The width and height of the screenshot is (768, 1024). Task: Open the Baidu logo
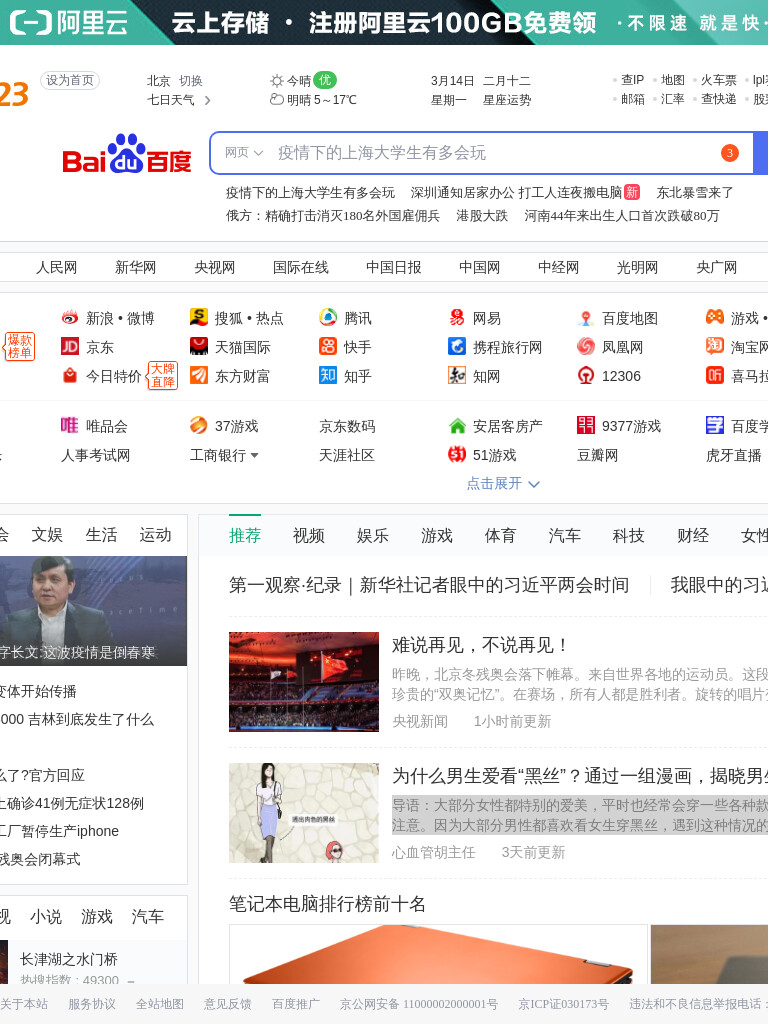click(x=127, y=154)
